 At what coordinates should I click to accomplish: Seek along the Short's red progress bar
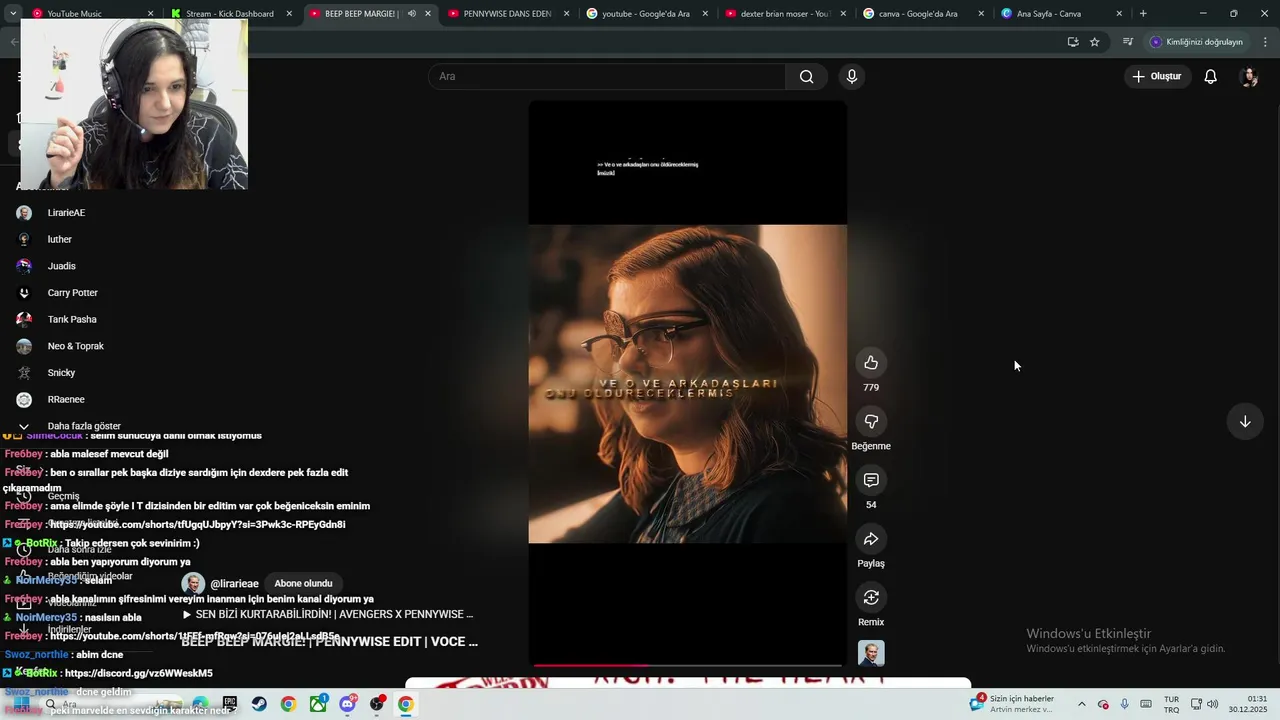(687, 665)
